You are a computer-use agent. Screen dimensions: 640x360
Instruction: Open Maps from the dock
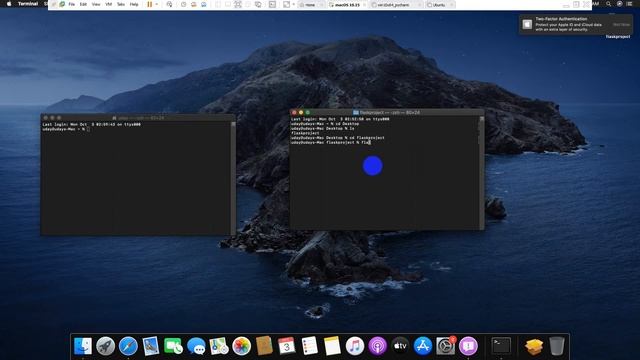click(219, 346)
